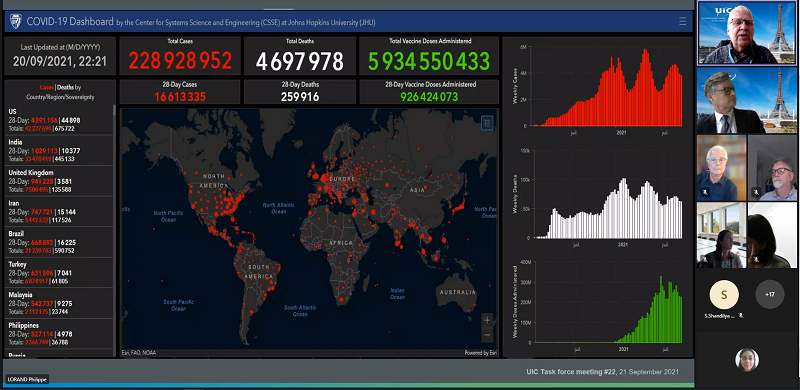This screenshot has width=800, height=390.
Task: Open the Powered by Esri link
Action: point(480,353)
